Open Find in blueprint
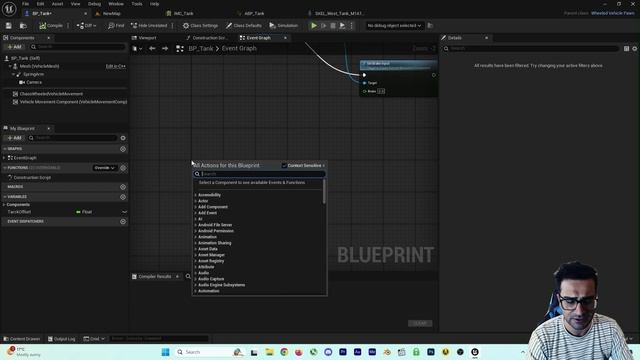Screen dimensions: 640x360 pyautogui.click(x=116, y=26)
